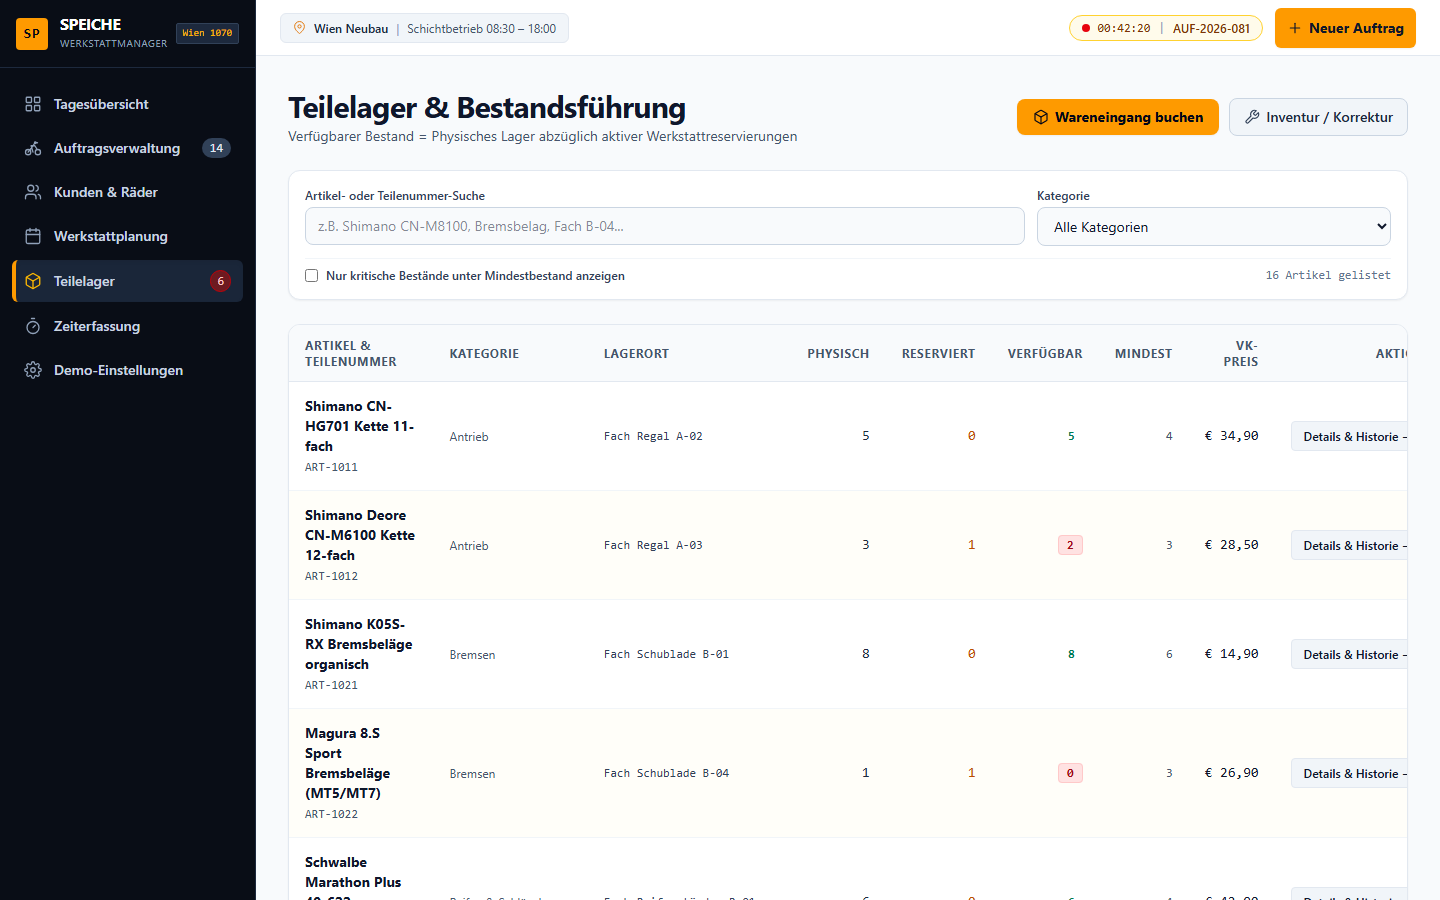The width and height of the screenshot is (1440, 900).
Task: Click the wrench icon in Inventur / Korrektur
Action: (1252, 117)
